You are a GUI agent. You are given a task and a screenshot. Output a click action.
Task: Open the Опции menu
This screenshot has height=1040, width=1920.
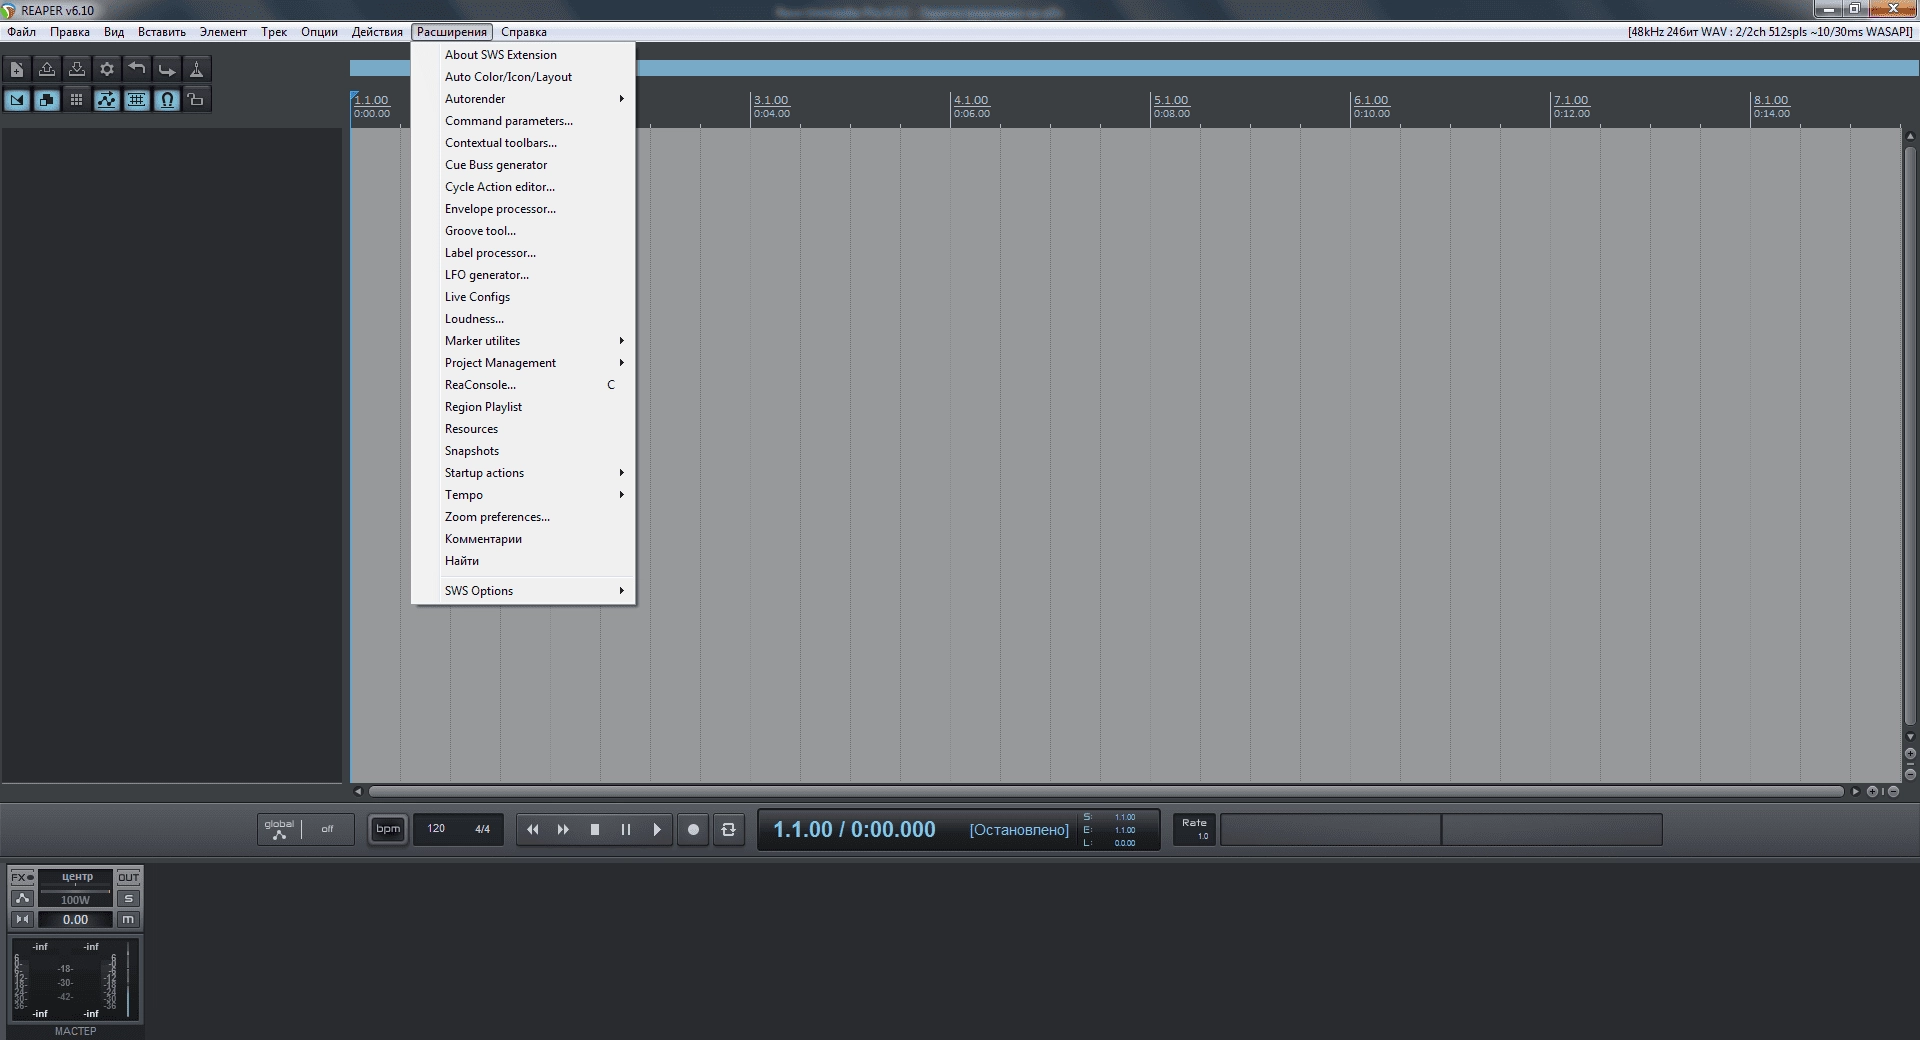[x=319, y=32]
